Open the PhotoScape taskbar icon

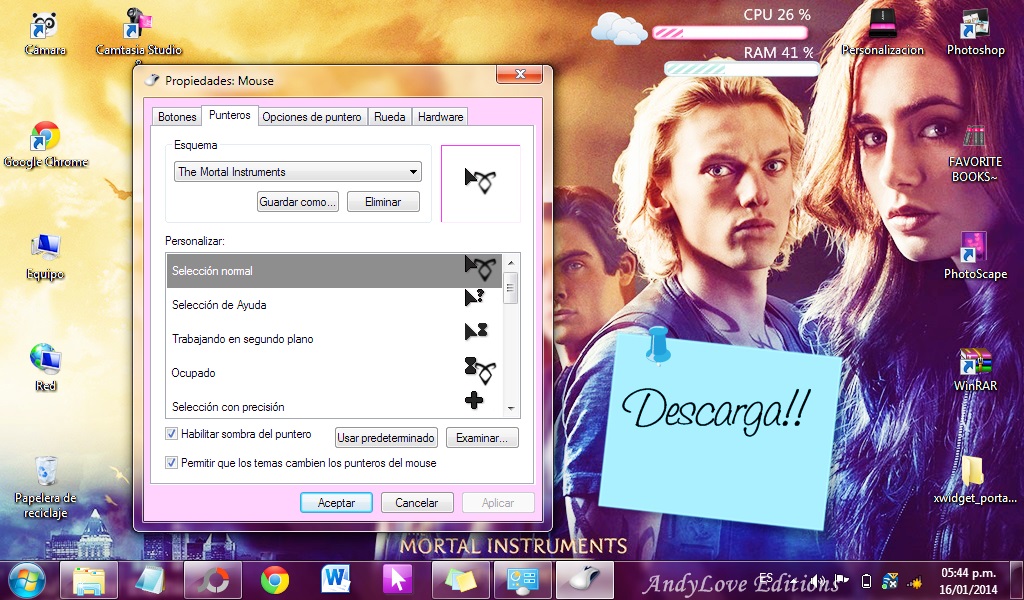pyautogui.click(x=213, y=580)
